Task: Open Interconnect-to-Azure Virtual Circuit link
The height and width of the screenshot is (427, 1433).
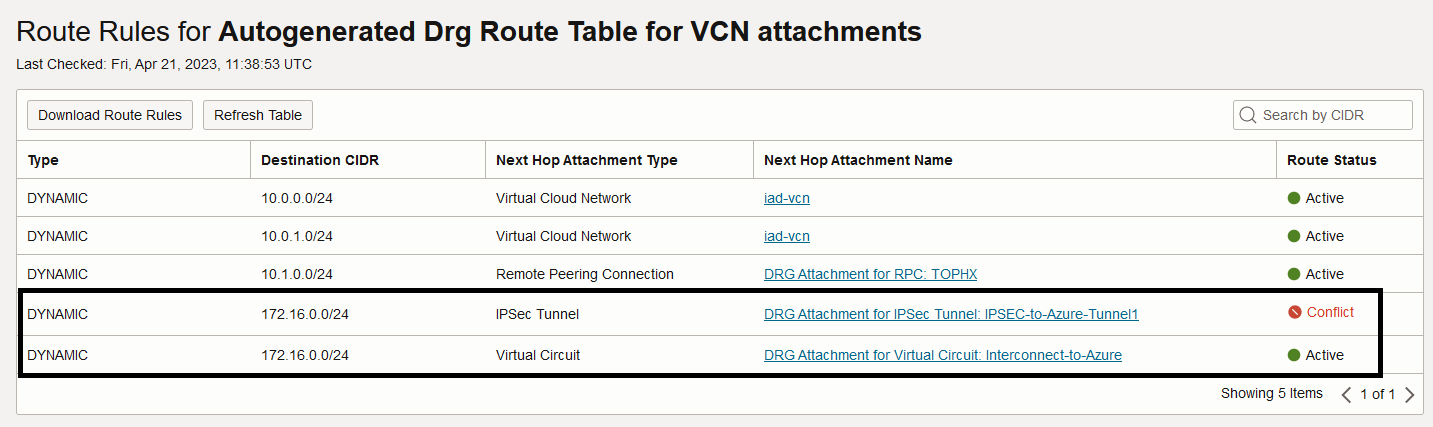Action: point(942,355)
